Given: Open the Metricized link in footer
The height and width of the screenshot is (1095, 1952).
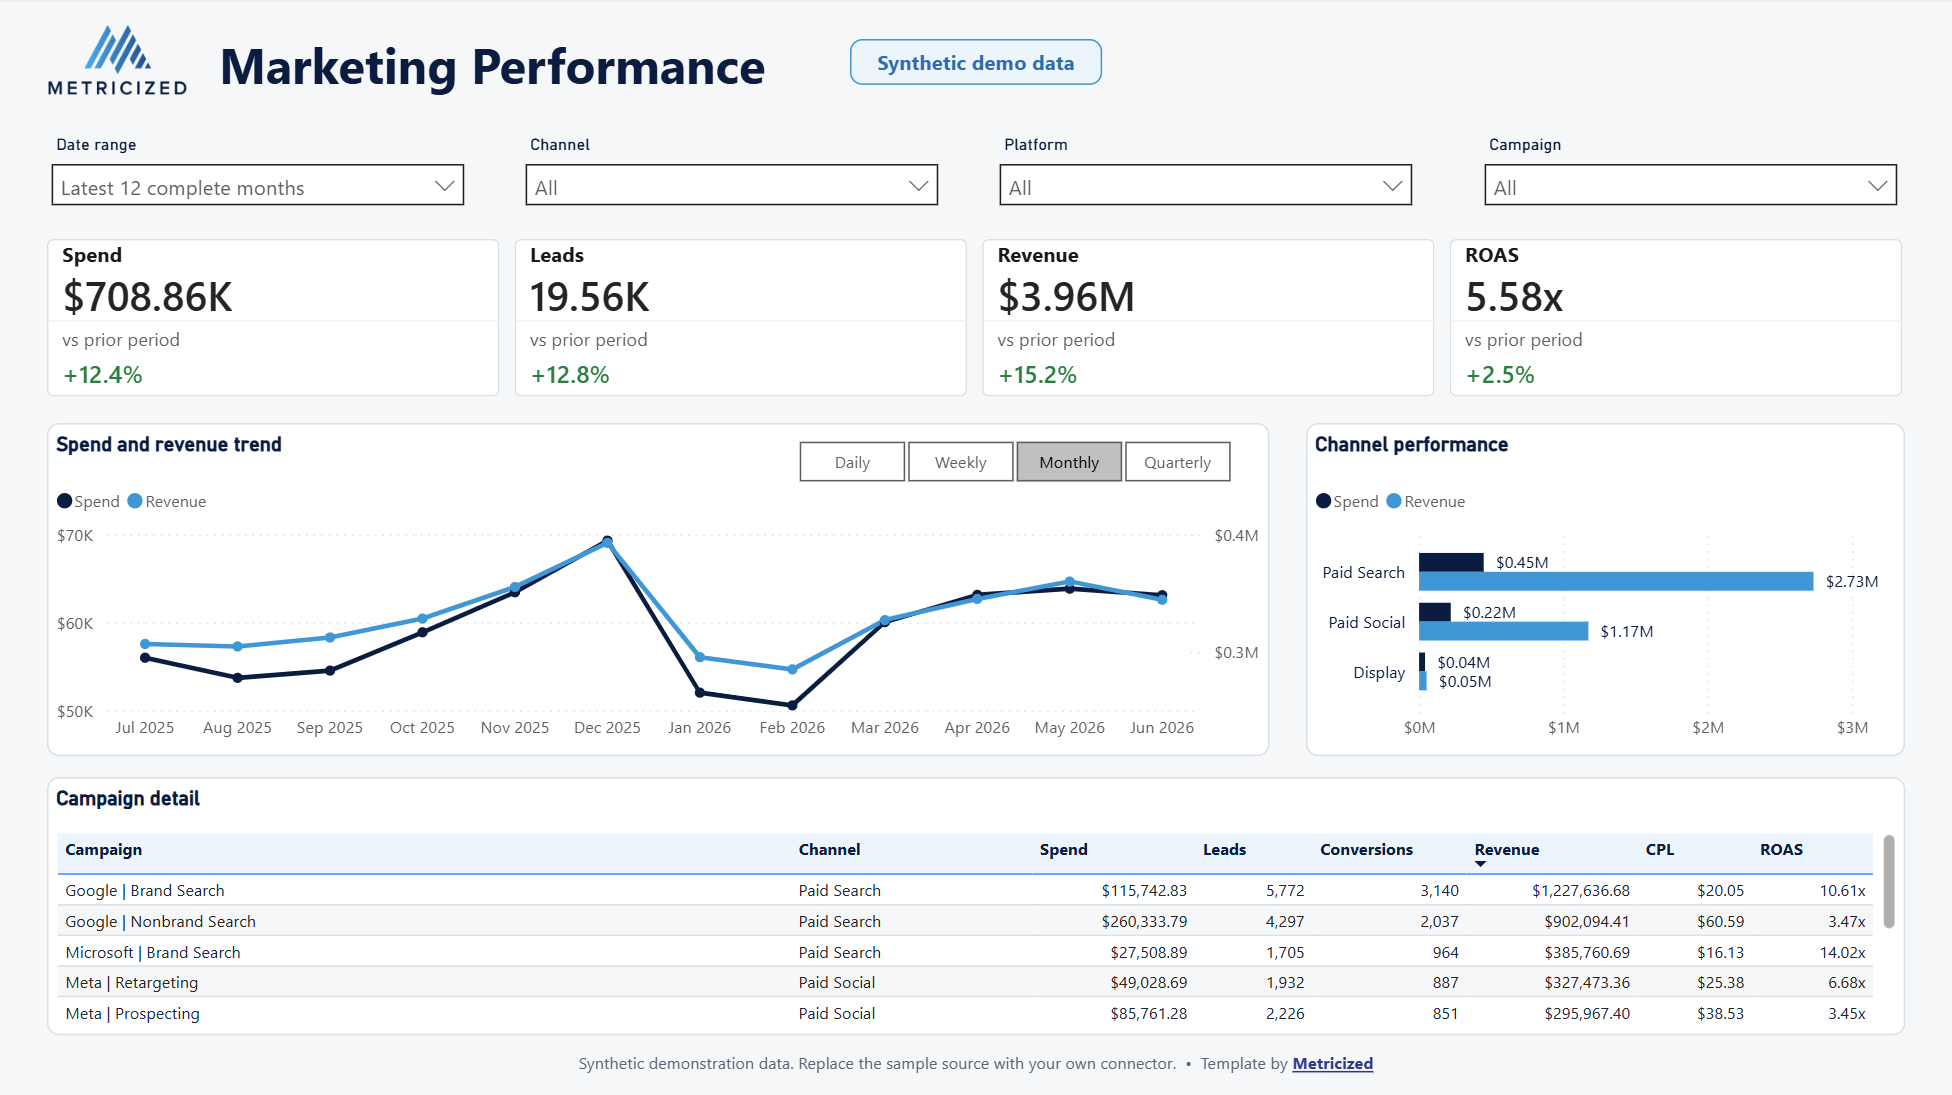Looking at the screenshot, I should click(1332, 1063).
